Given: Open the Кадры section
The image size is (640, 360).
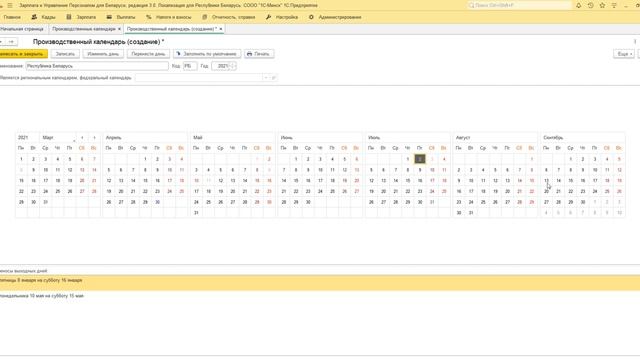Looking at the screenshot, I should click(43, 17).
